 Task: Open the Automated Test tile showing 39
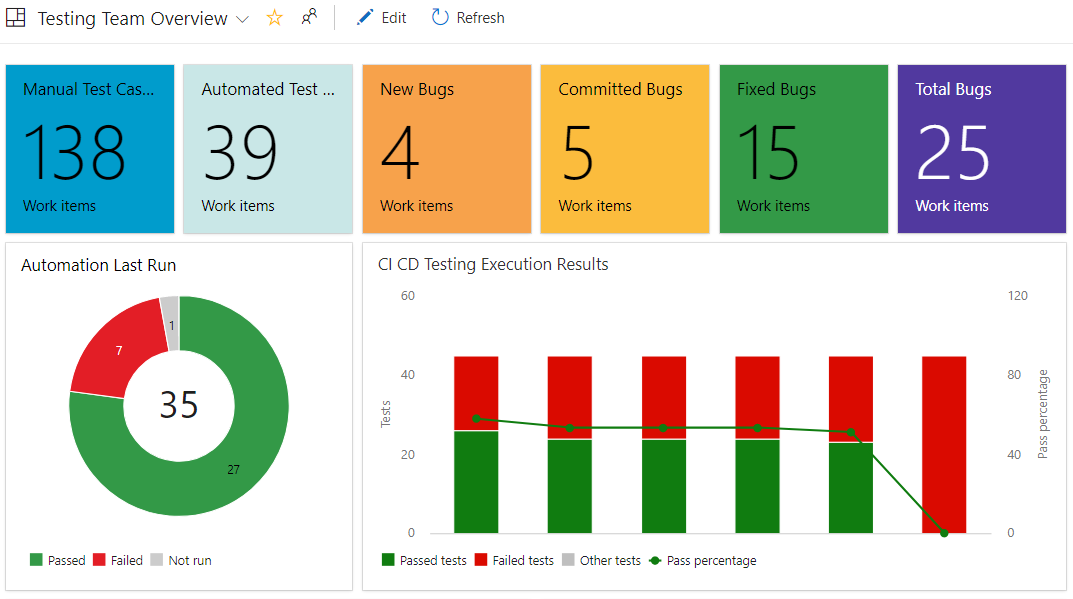click(268, 149)
